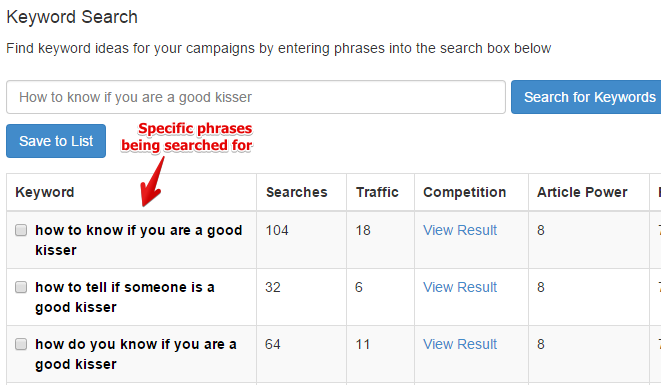Click the Search for Keywords button

coord(586,97)
